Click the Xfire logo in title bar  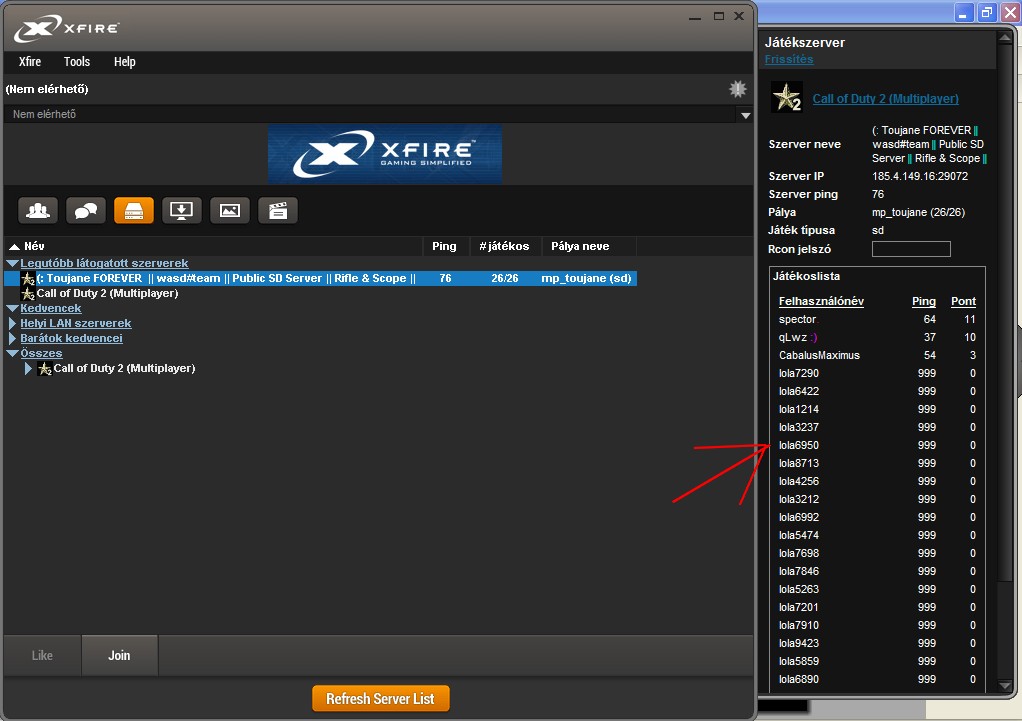click(x=67, y=28)
